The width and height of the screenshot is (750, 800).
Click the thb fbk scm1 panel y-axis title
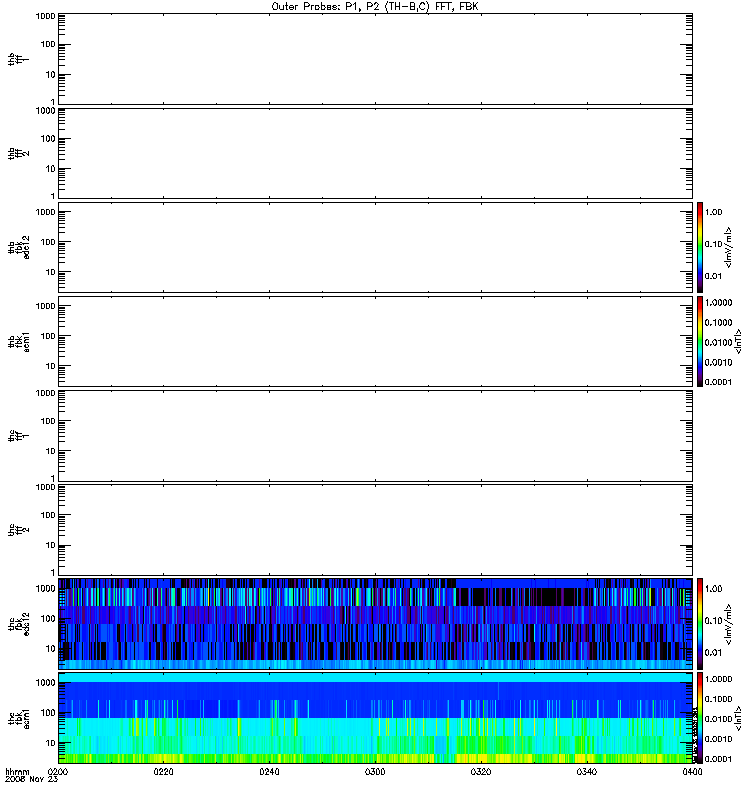coord(18,341)
